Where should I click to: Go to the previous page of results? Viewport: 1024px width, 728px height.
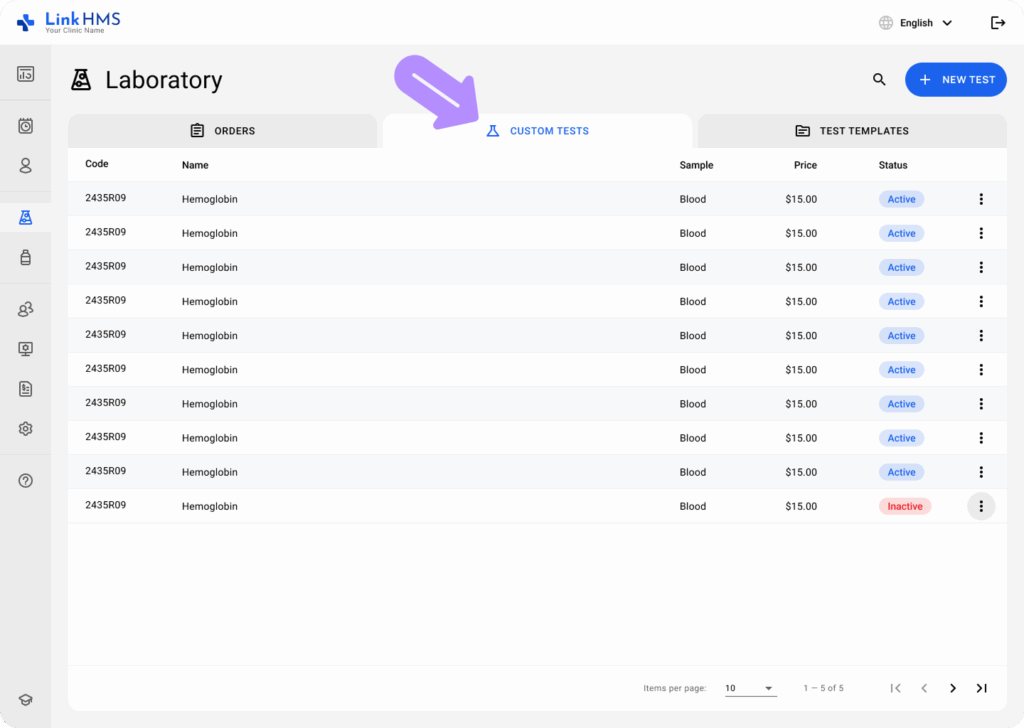pyautogui.click(x=924, y=688)
